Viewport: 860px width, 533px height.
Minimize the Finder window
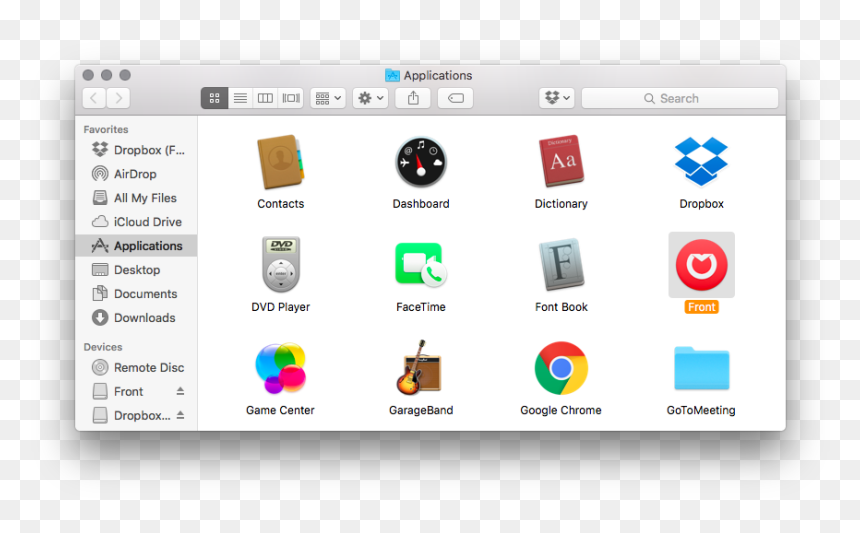pos(106,75)
